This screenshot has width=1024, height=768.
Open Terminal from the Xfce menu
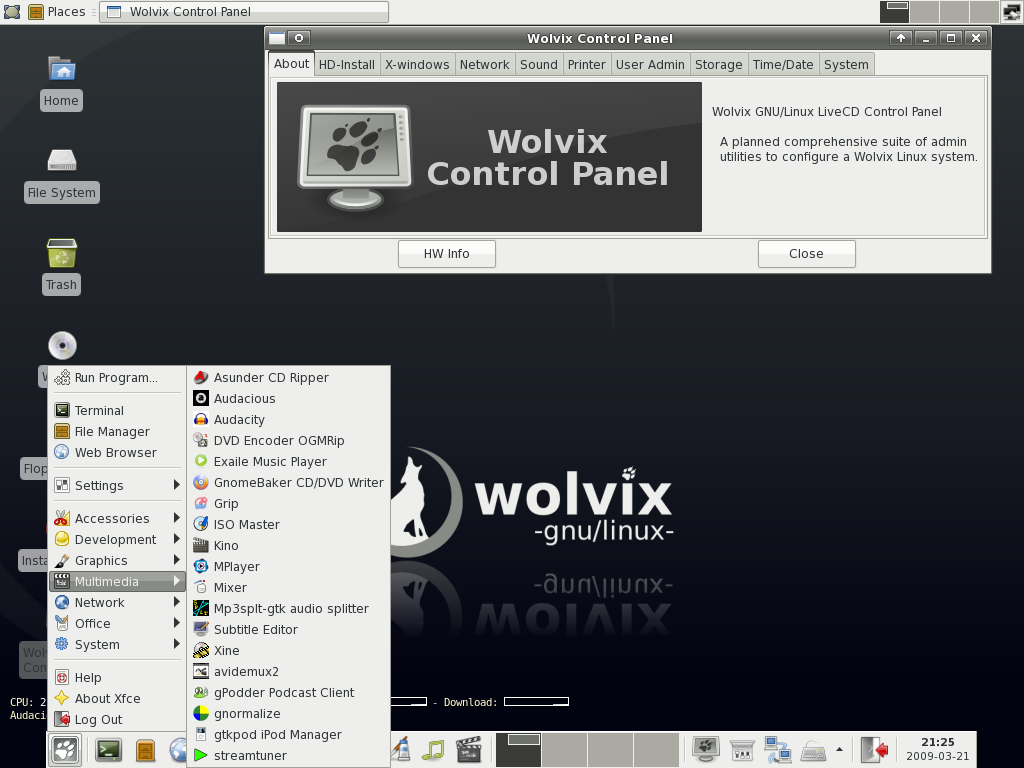pos(118,410)
